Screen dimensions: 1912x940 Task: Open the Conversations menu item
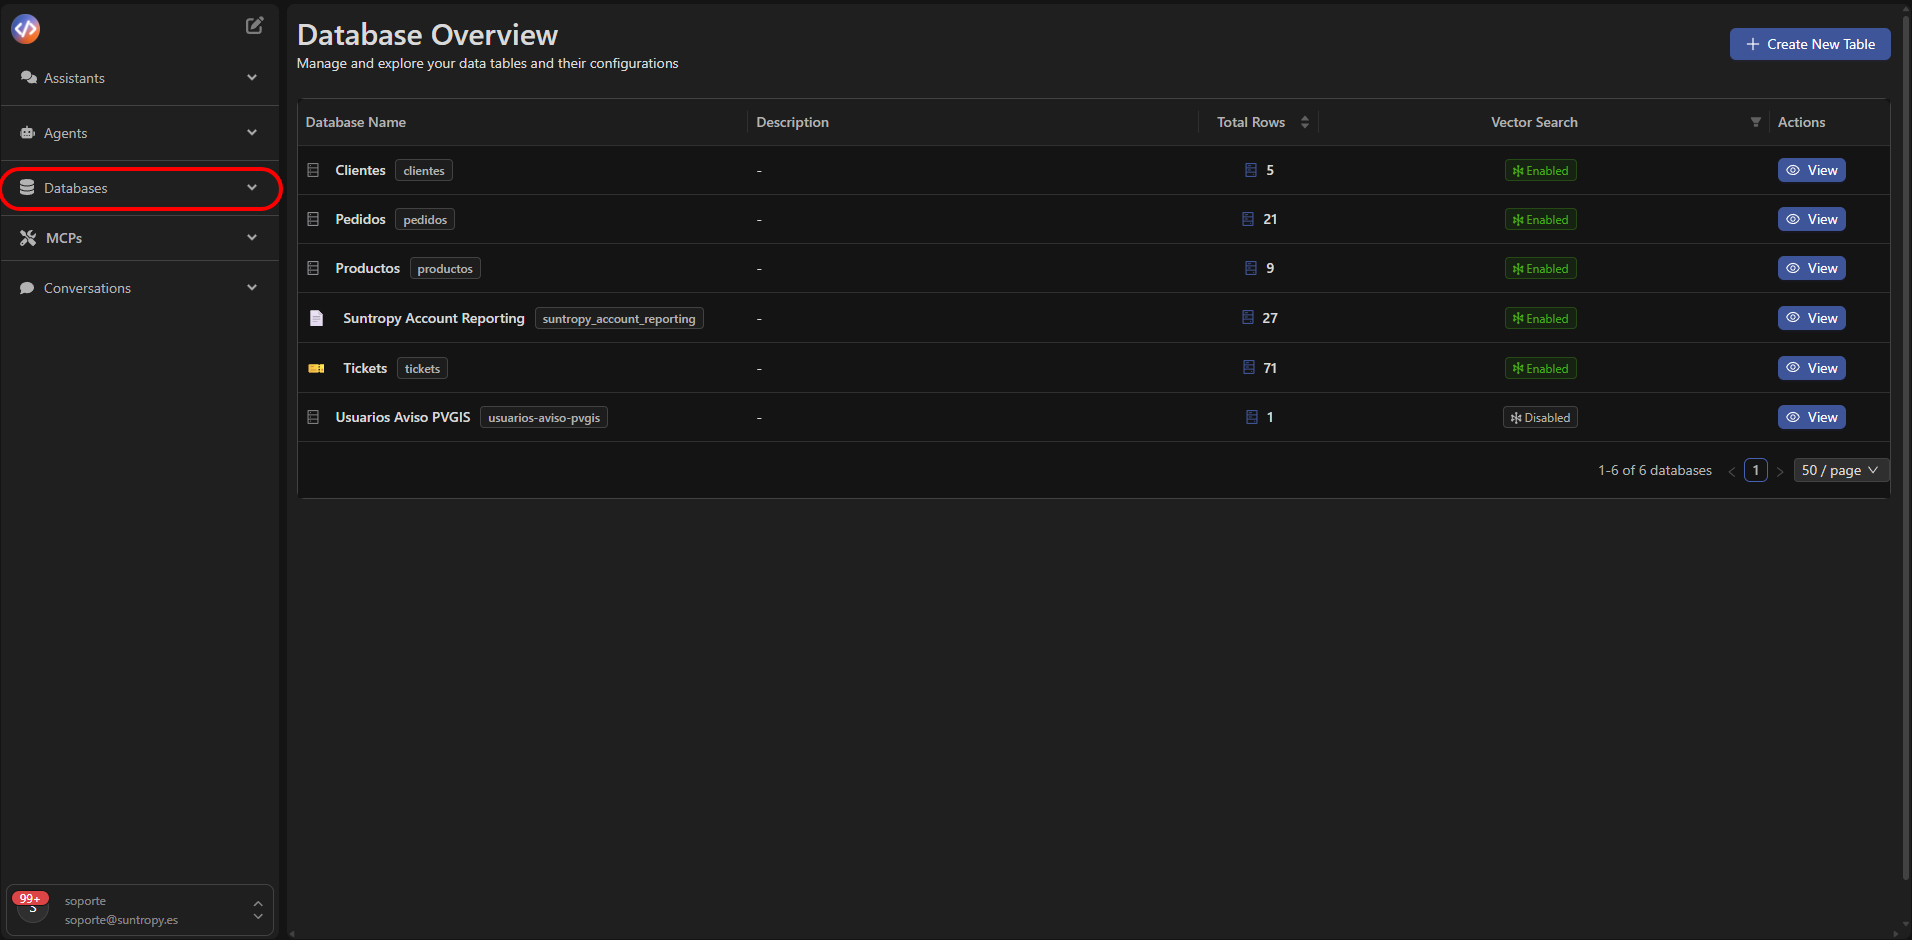(x=139, y=288)
